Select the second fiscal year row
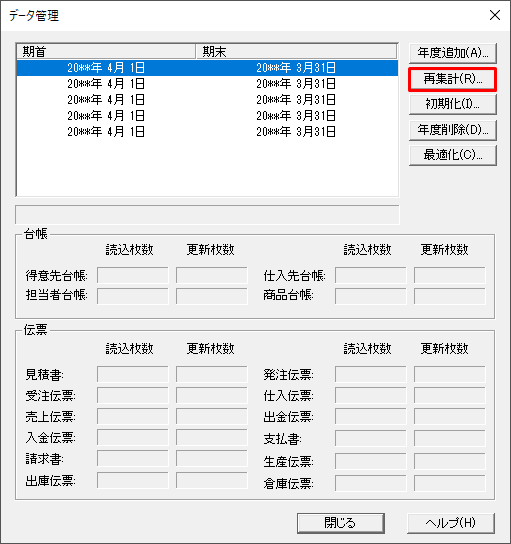Image resolution: width=511 pixels, height=544 pixels. 207,84
